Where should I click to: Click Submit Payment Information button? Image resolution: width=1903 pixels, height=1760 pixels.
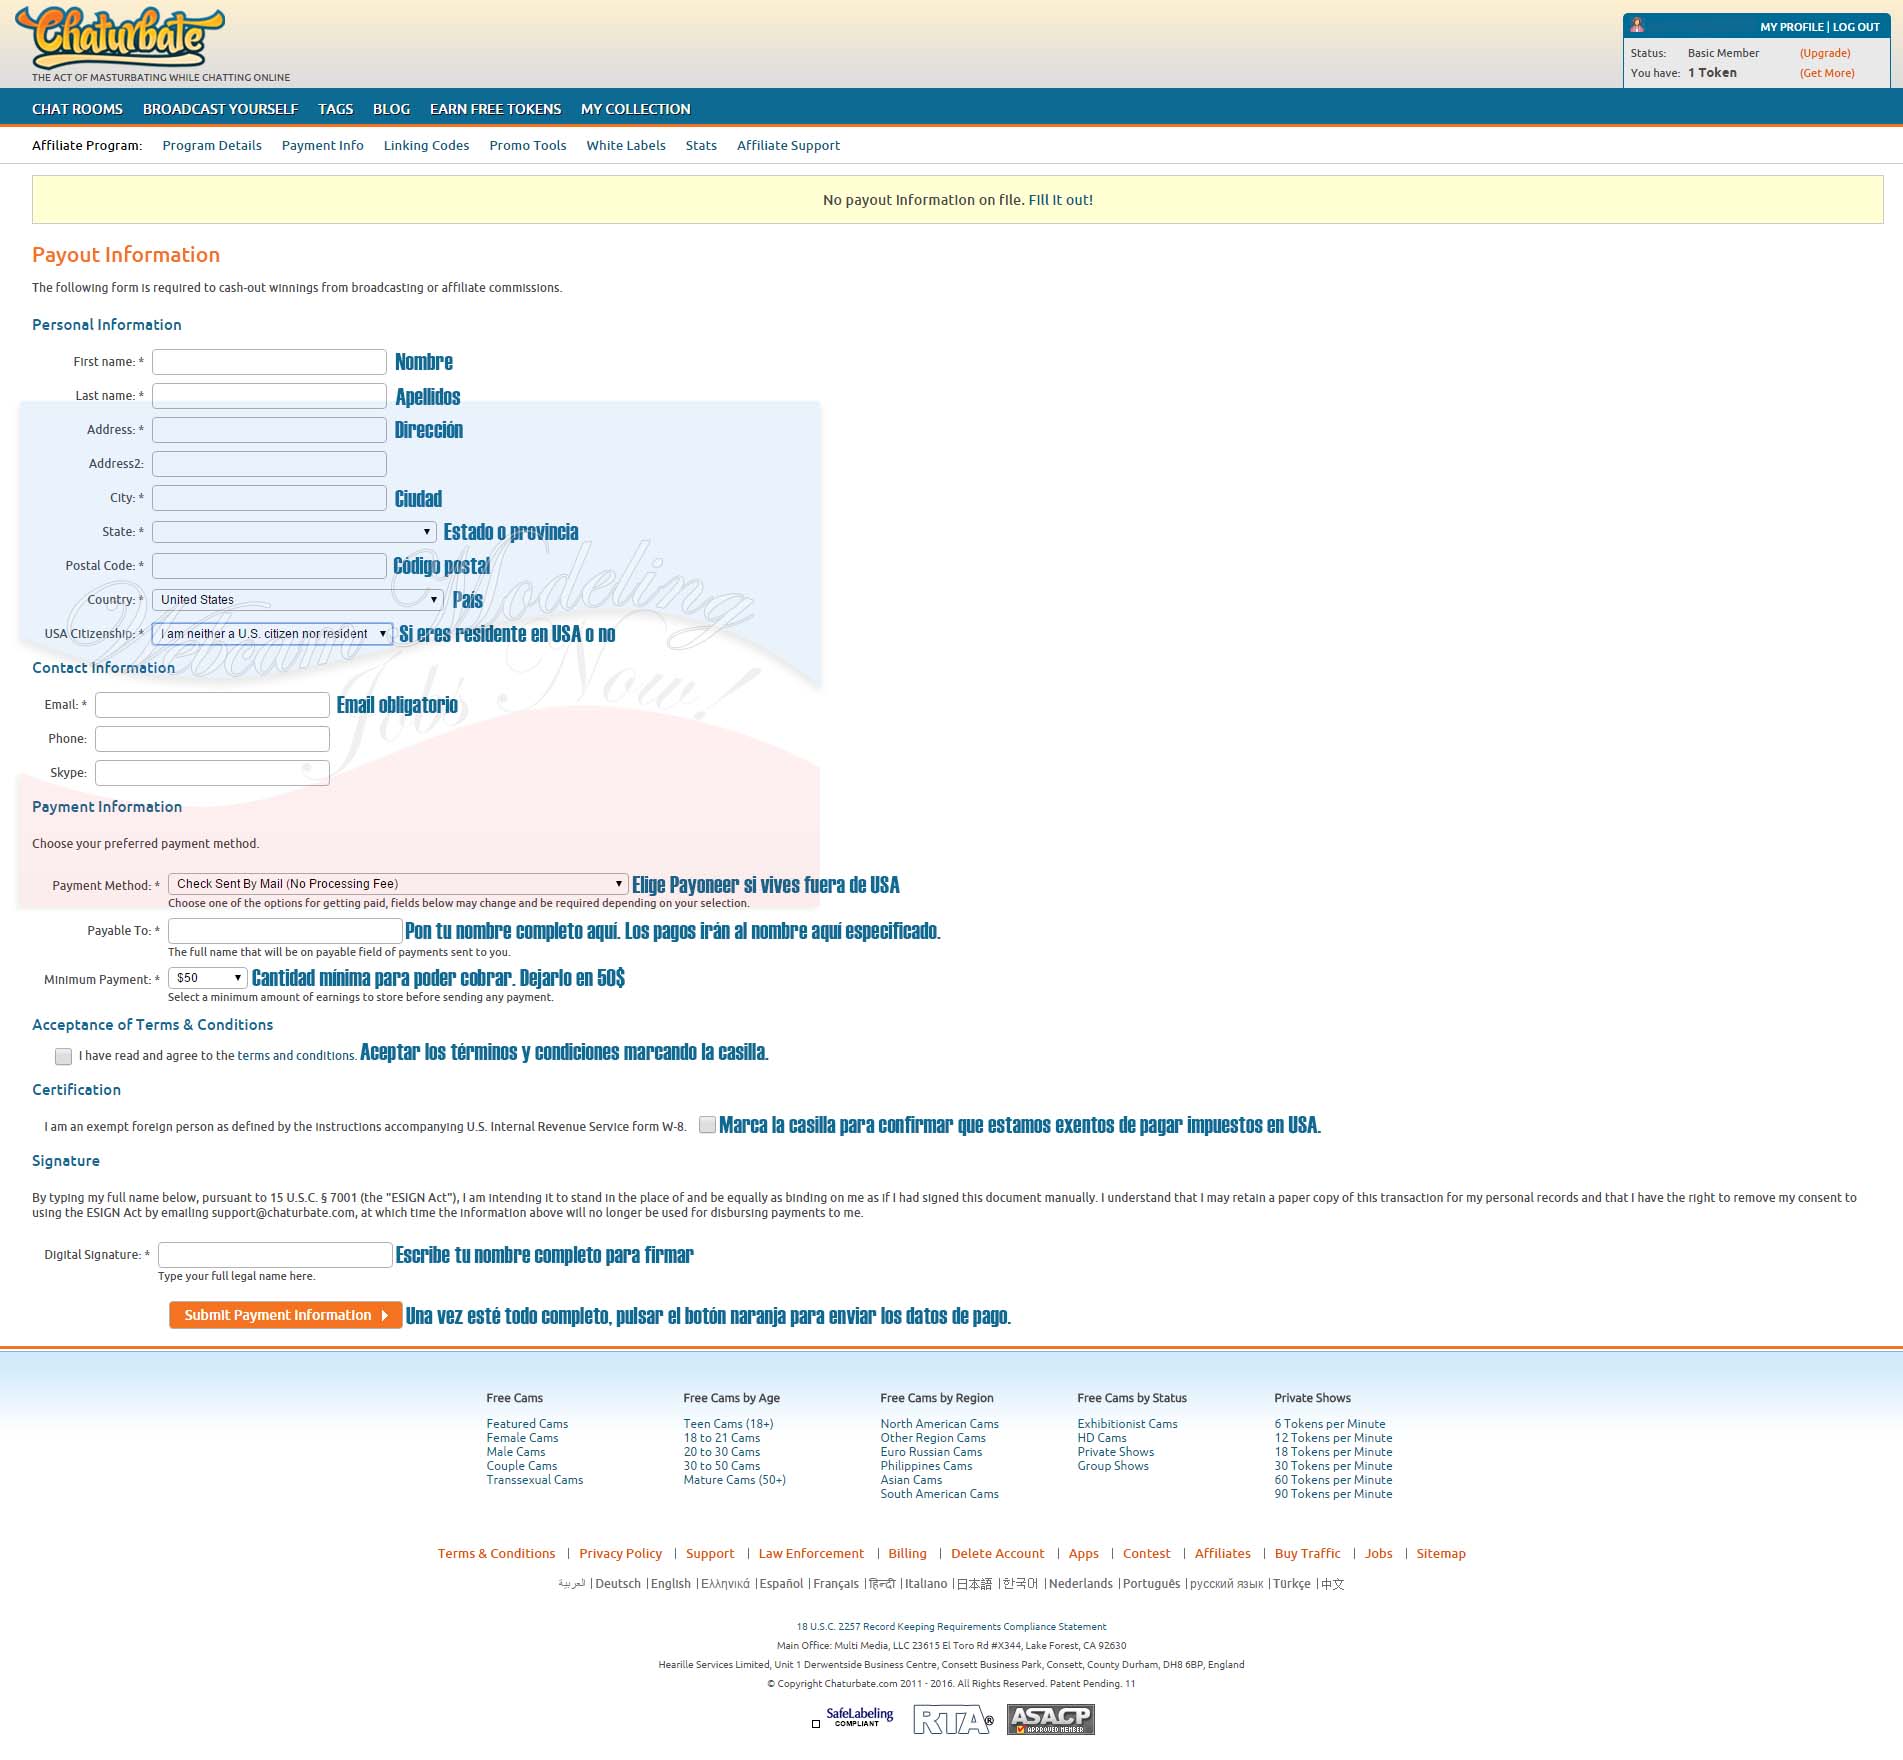click(x=285, y=1315)
